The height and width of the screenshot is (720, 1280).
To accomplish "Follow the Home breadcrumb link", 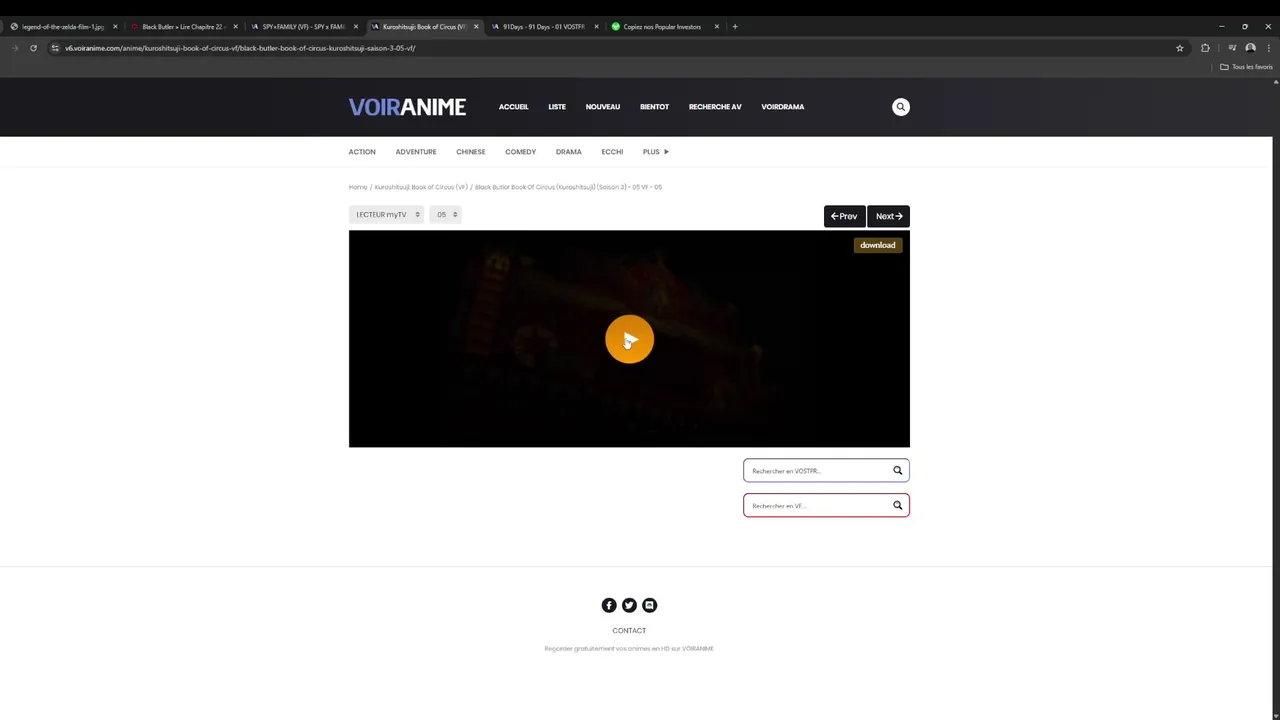I will point(358,187).
